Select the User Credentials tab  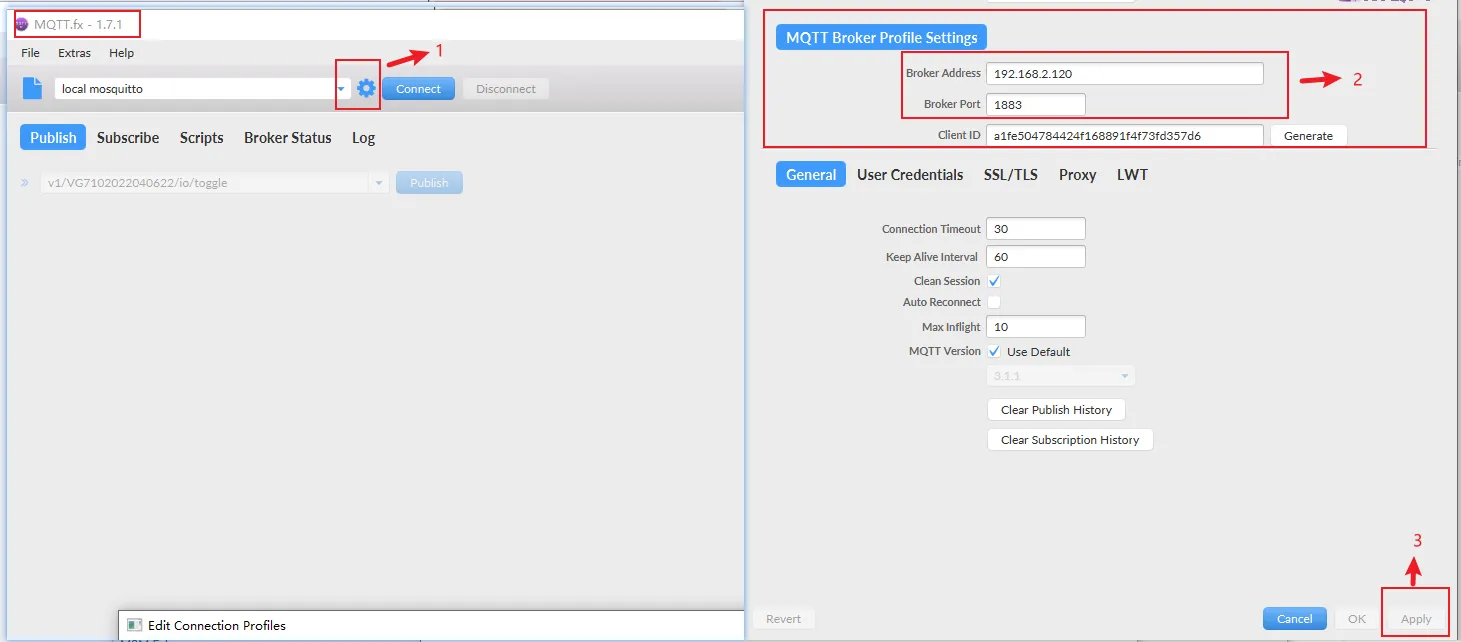910,174
